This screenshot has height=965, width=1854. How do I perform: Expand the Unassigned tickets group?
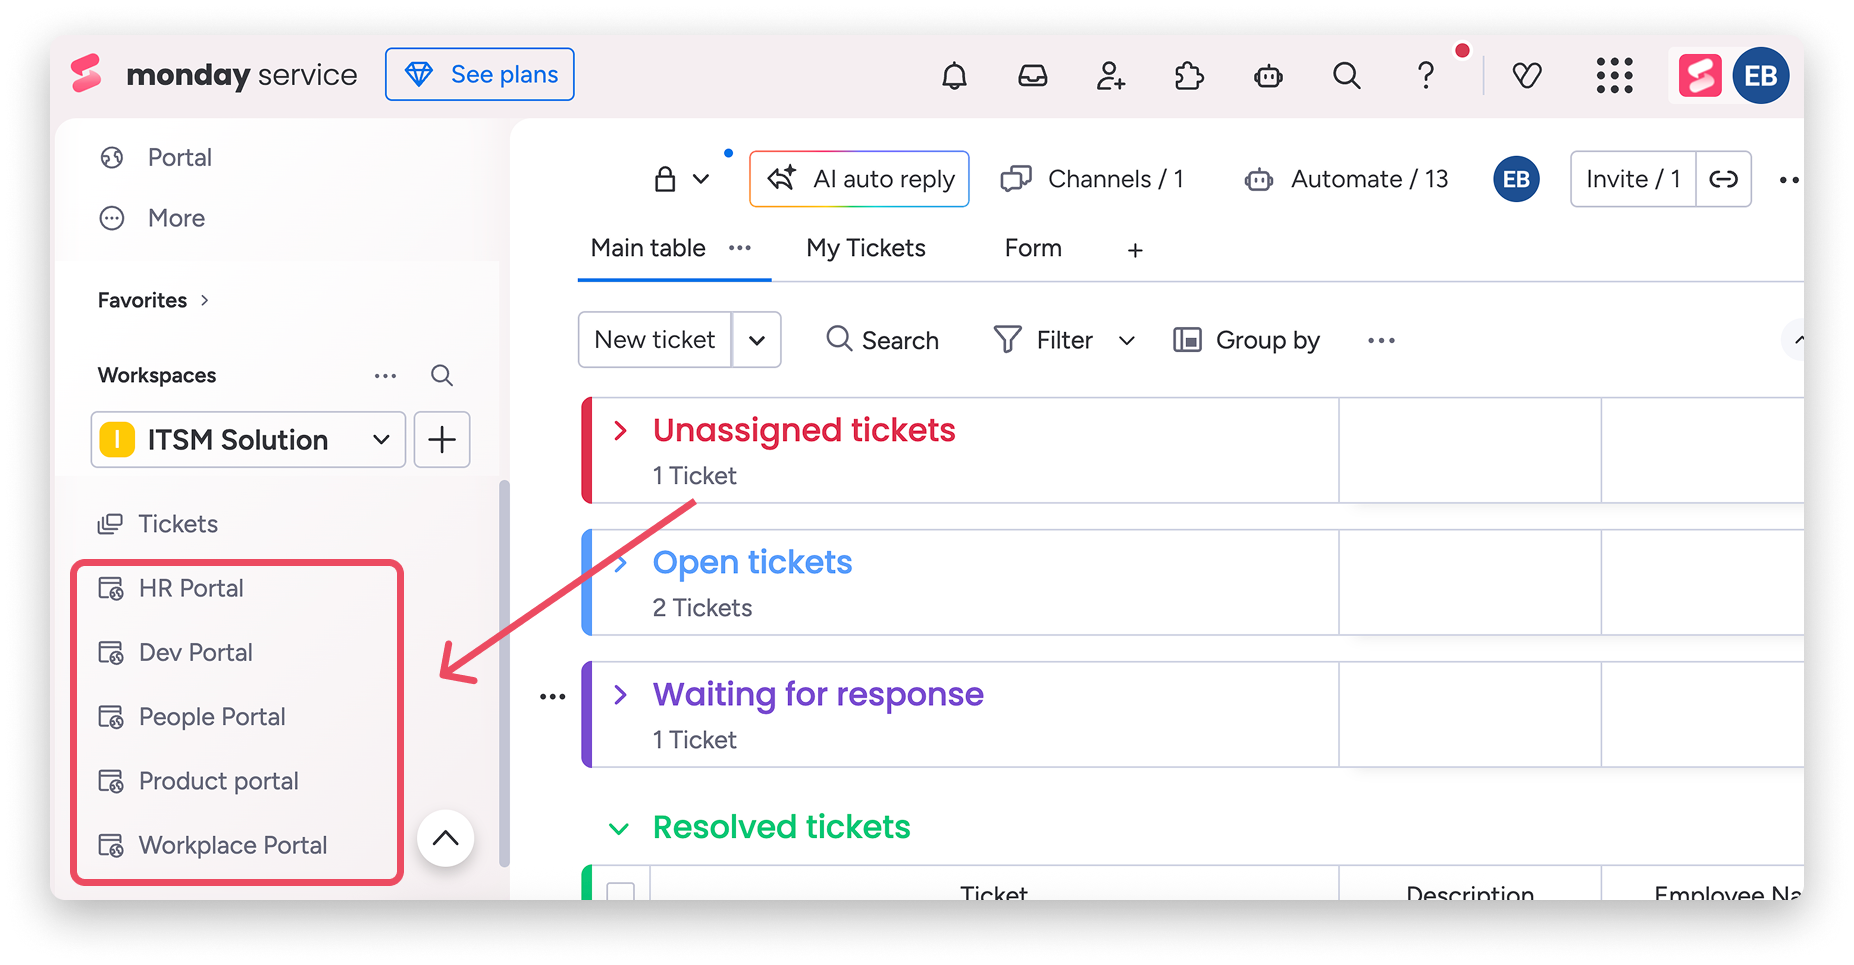(x=621, y=430)
